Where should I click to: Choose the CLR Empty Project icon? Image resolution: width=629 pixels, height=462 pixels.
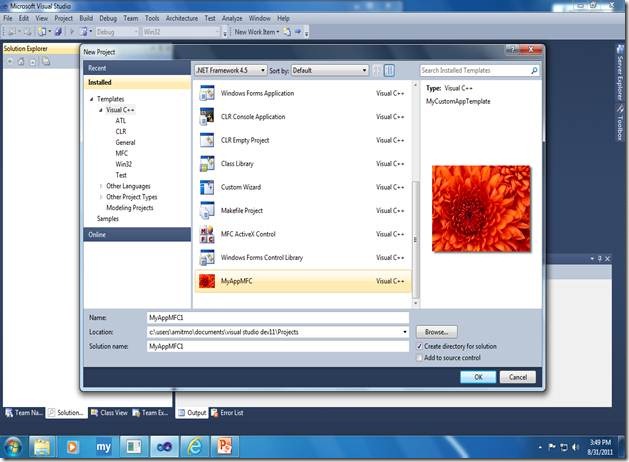click(207, 140)
